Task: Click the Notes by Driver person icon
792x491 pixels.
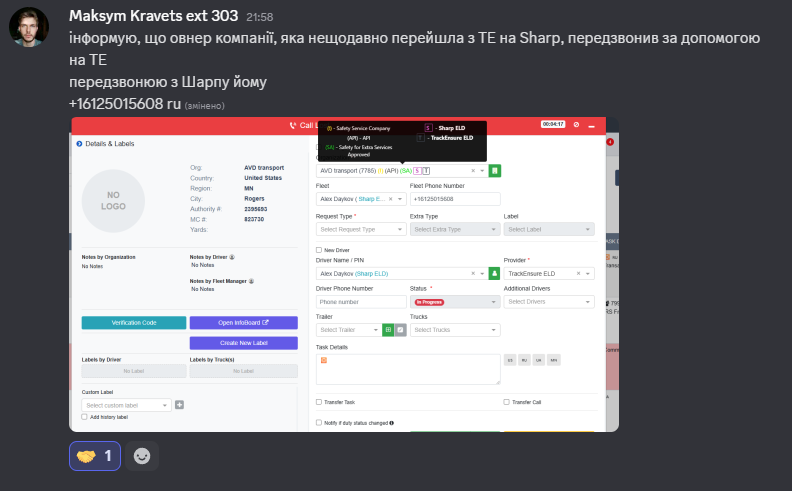Action: coord(232,257)
